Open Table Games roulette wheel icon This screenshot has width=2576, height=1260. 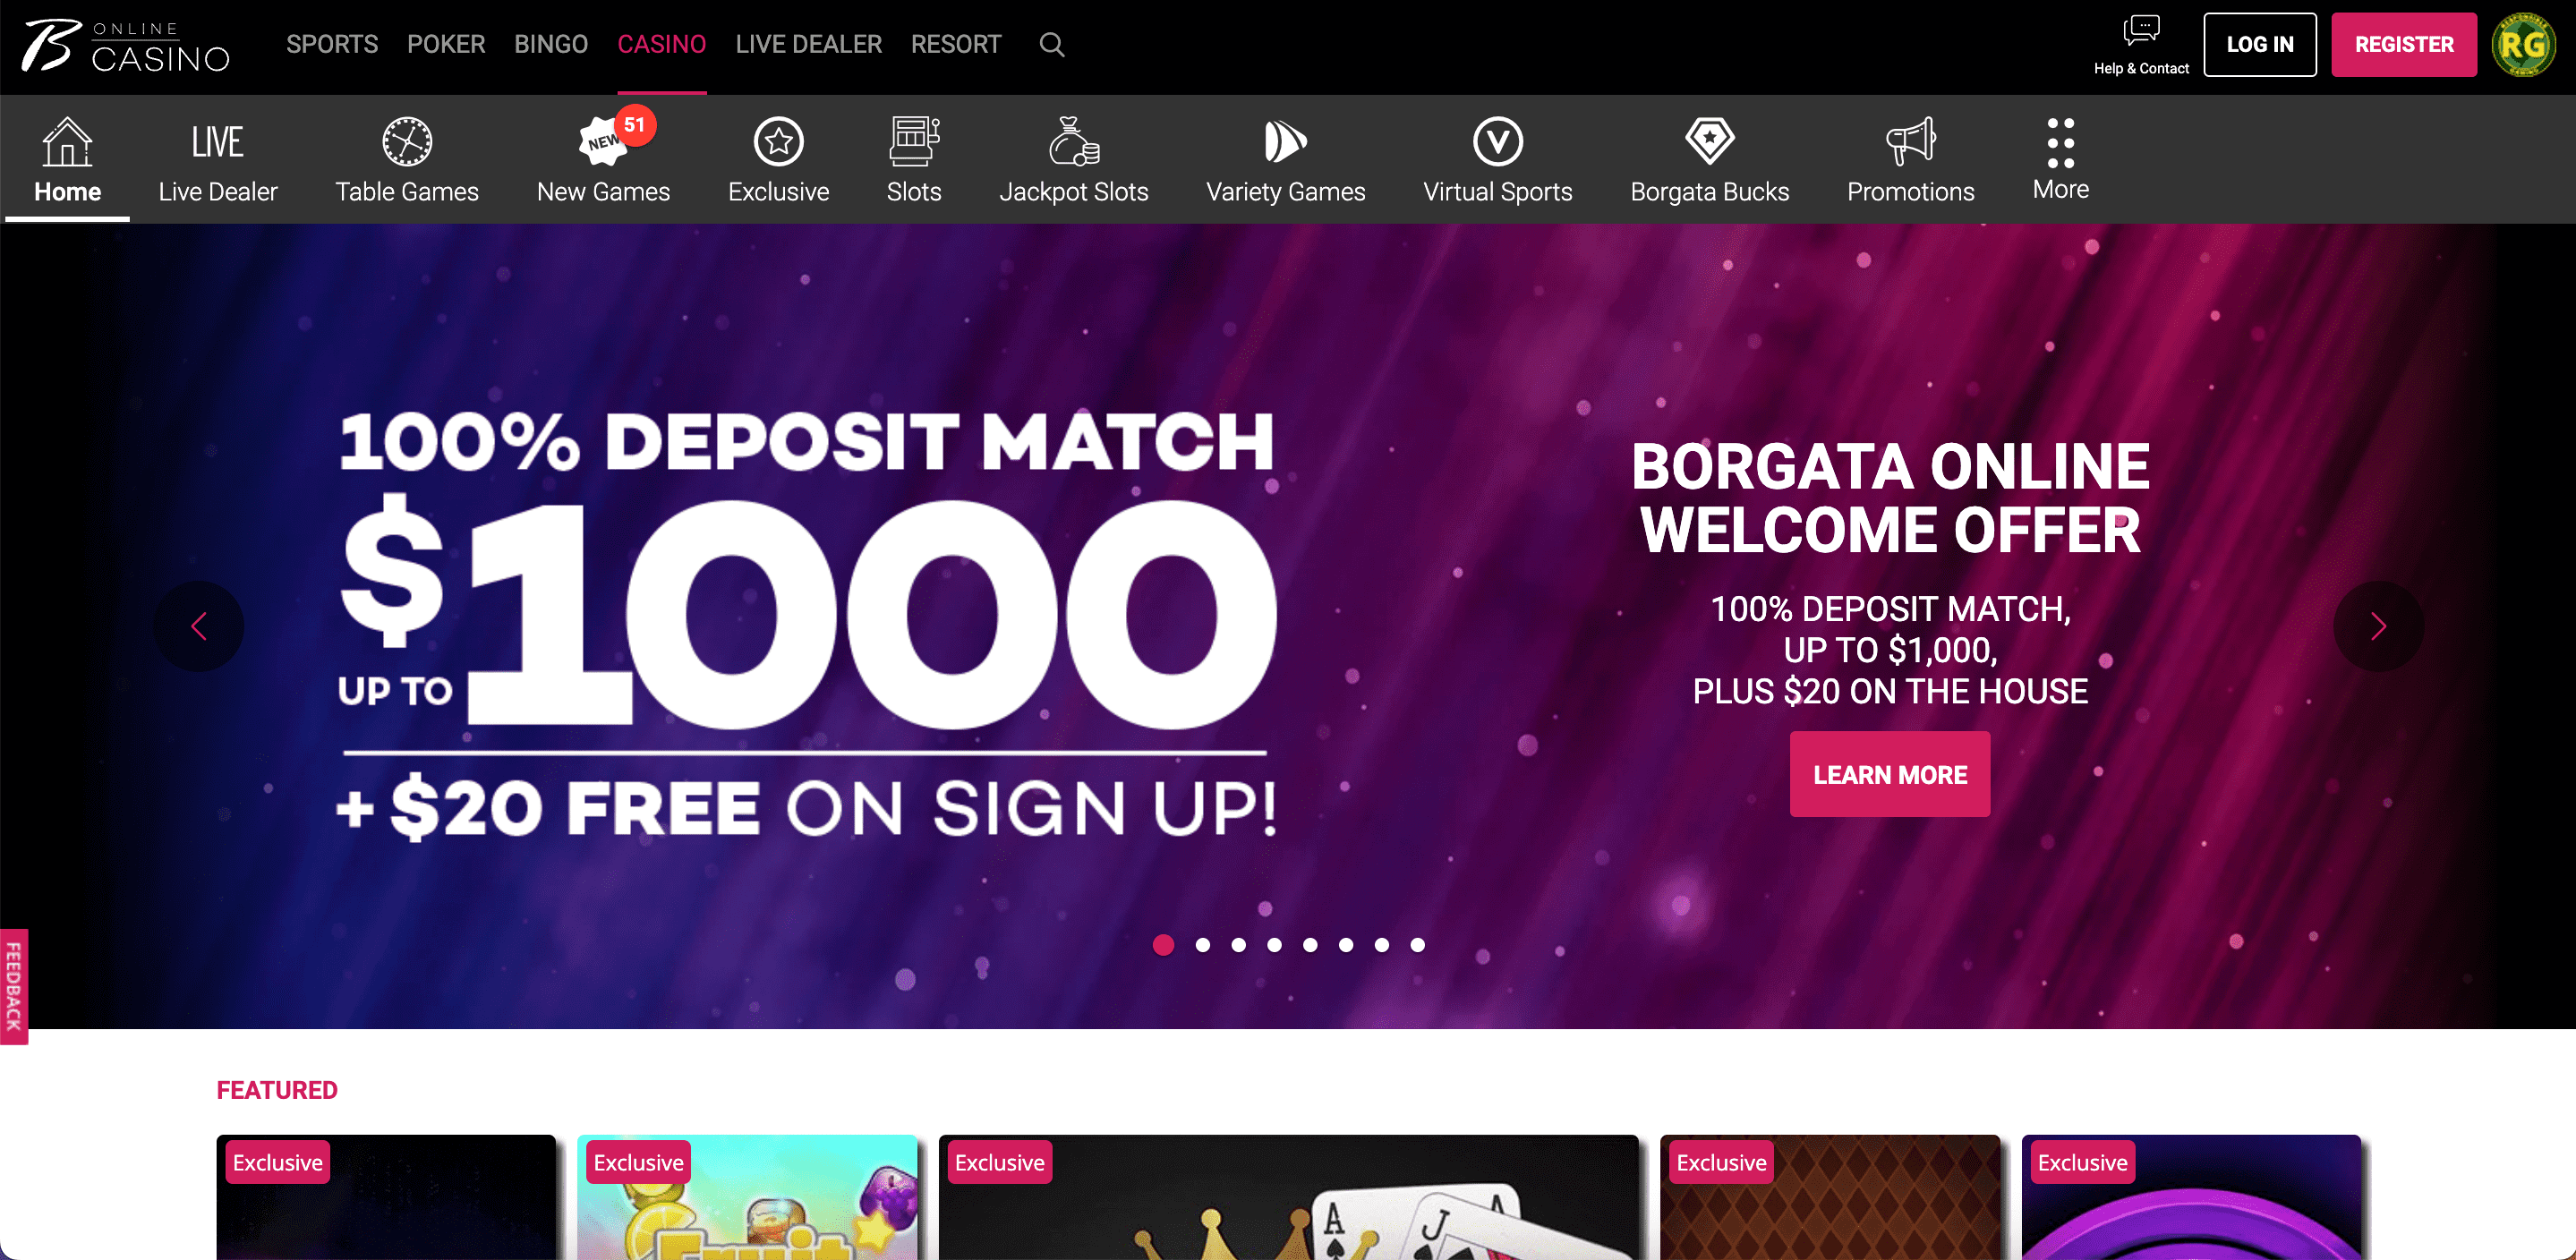pyautogui.click(x=407, y=141)
